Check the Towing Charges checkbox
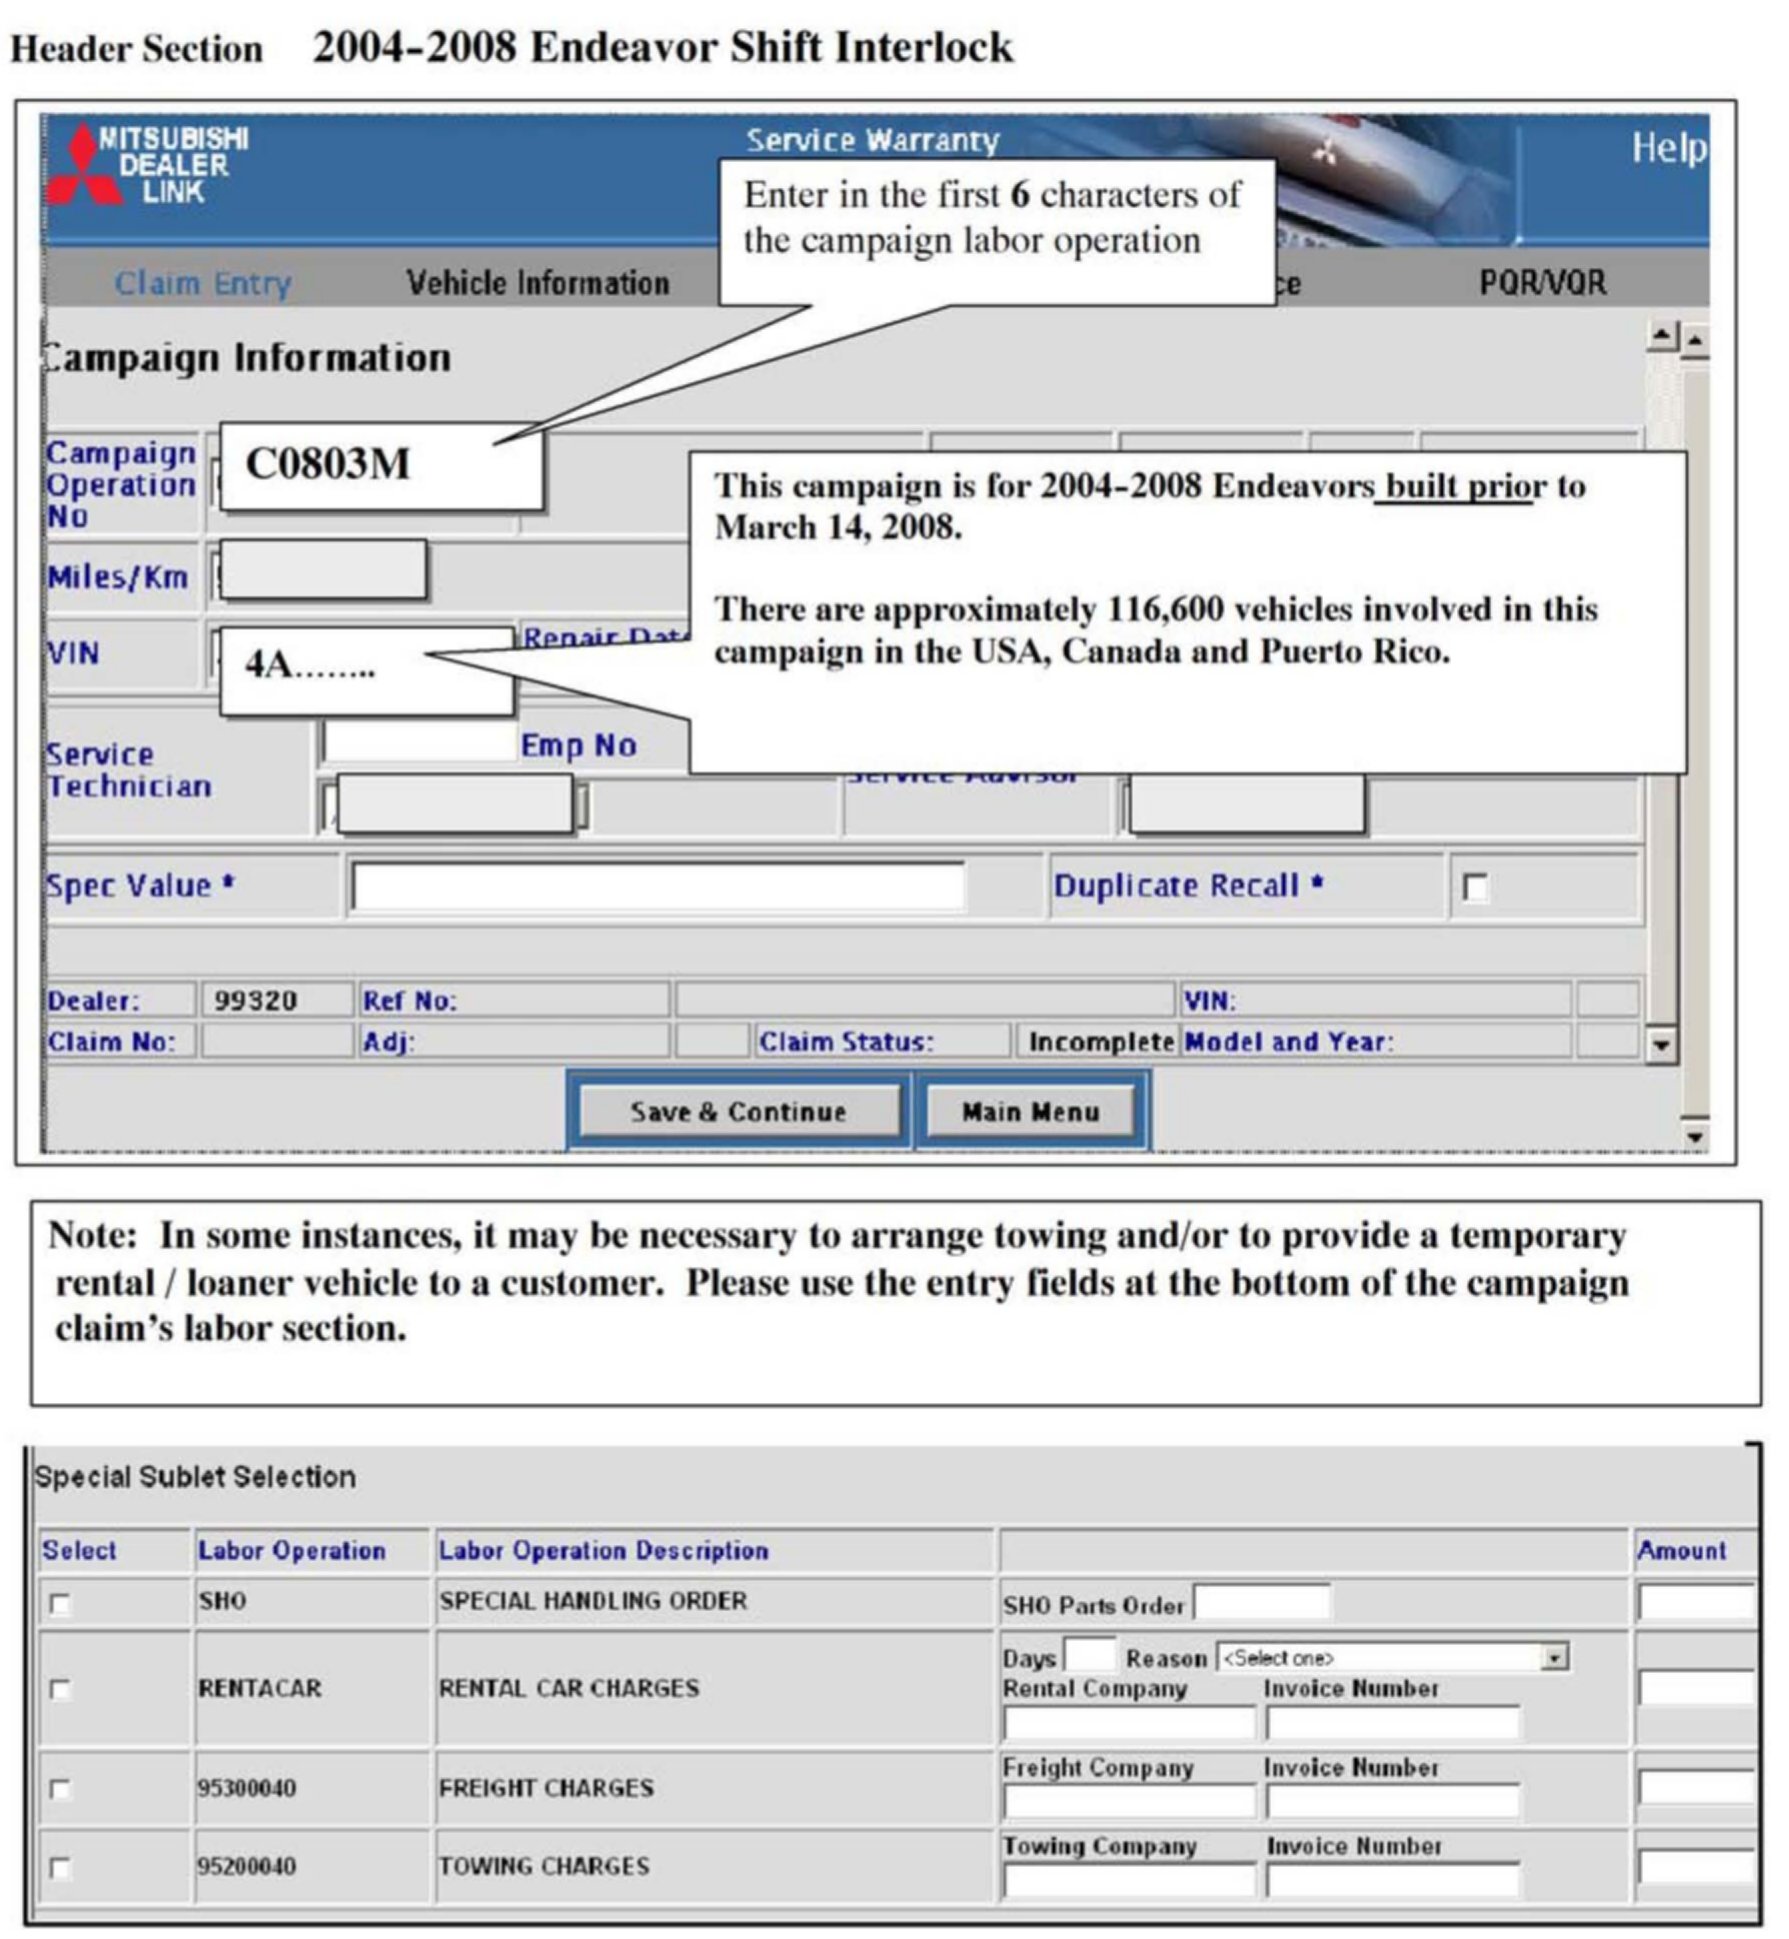This screenshot has width=1789, height=1939. pos(61,1867)
